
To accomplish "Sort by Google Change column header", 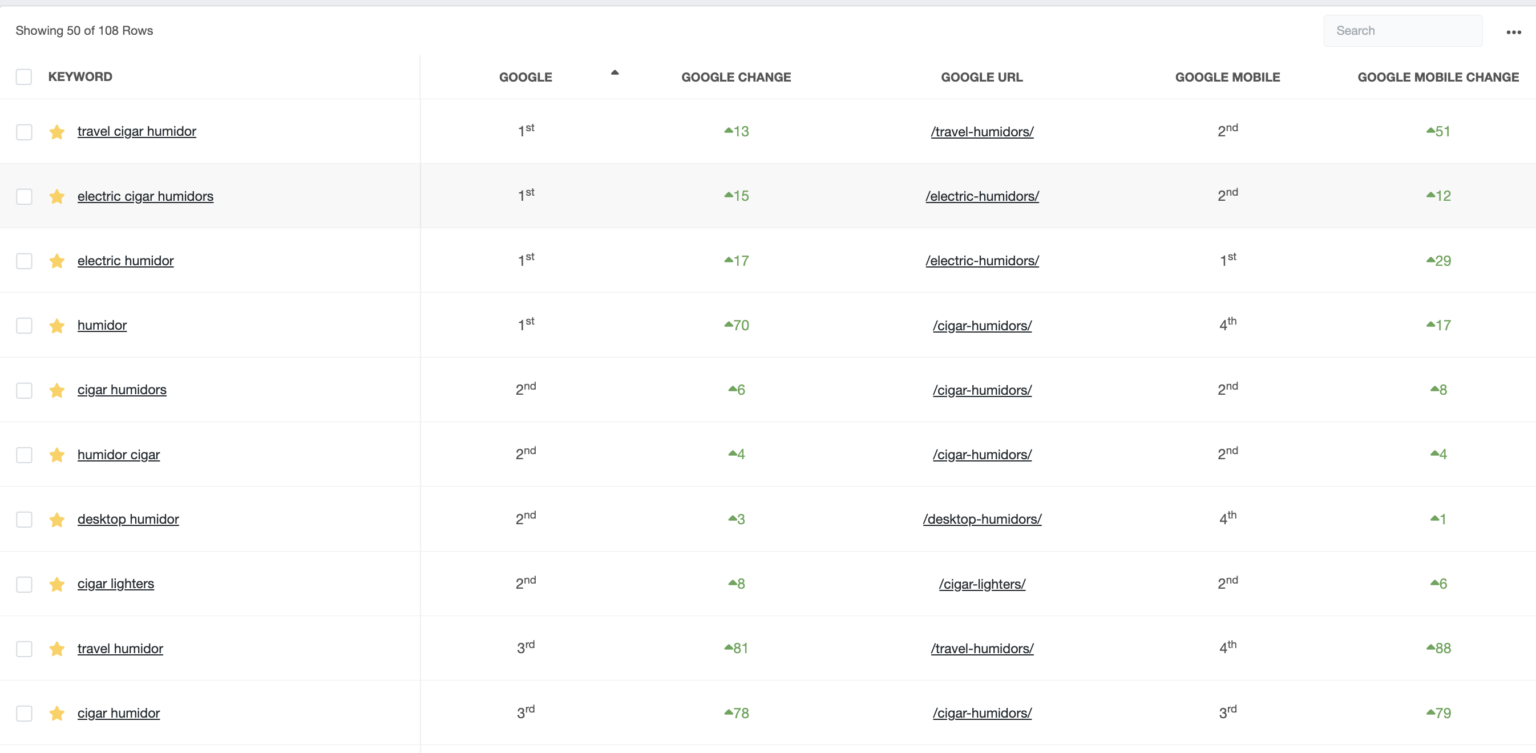I will click(x=736, y=77).
